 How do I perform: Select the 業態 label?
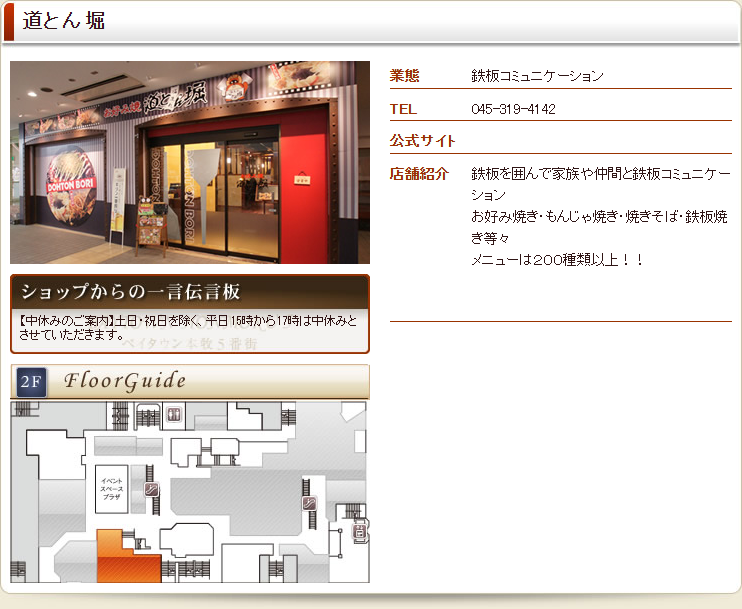click(x=404, y=76)
